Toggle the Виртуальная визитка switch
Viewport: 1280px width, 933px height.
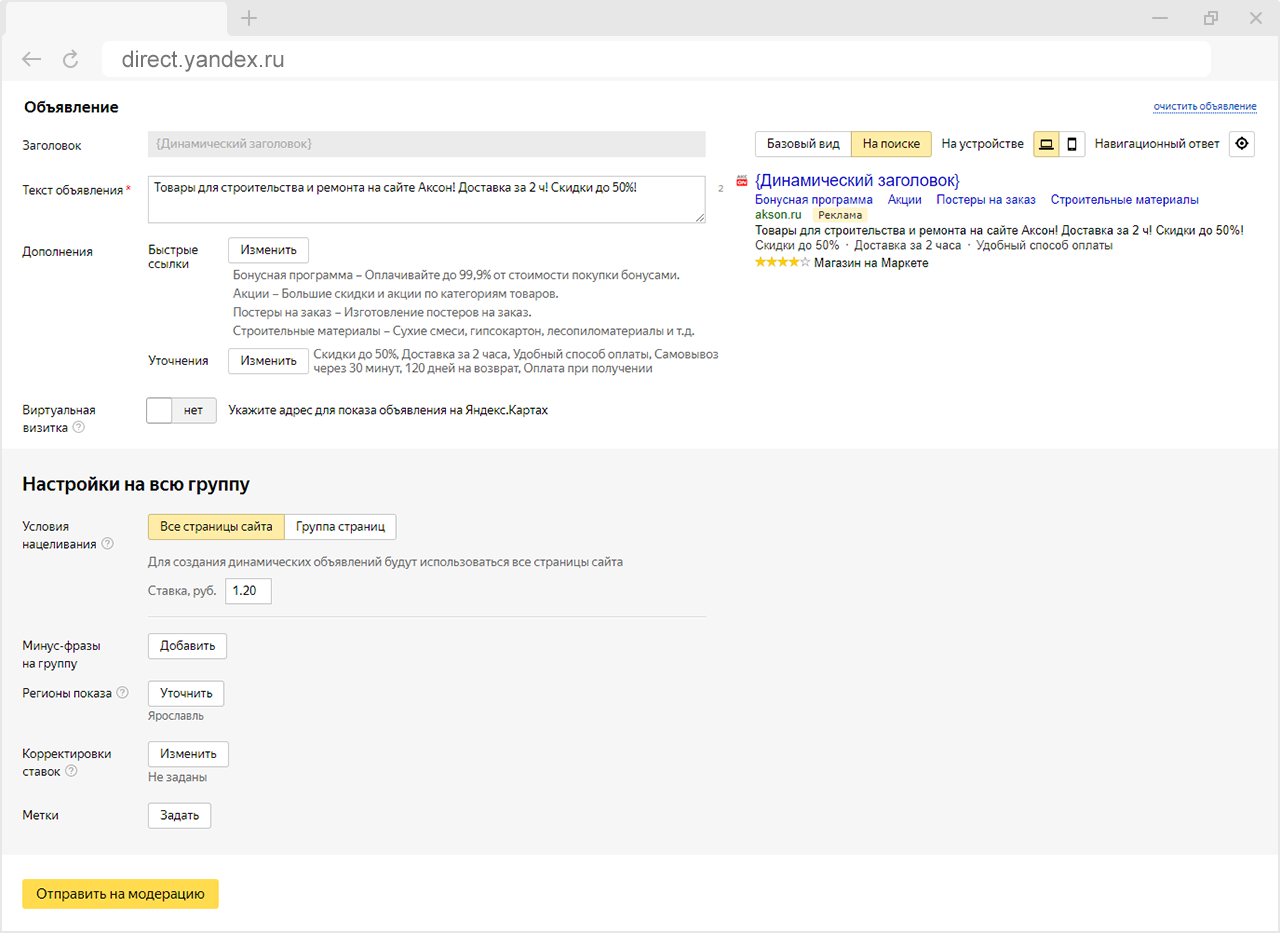point(181,410)
